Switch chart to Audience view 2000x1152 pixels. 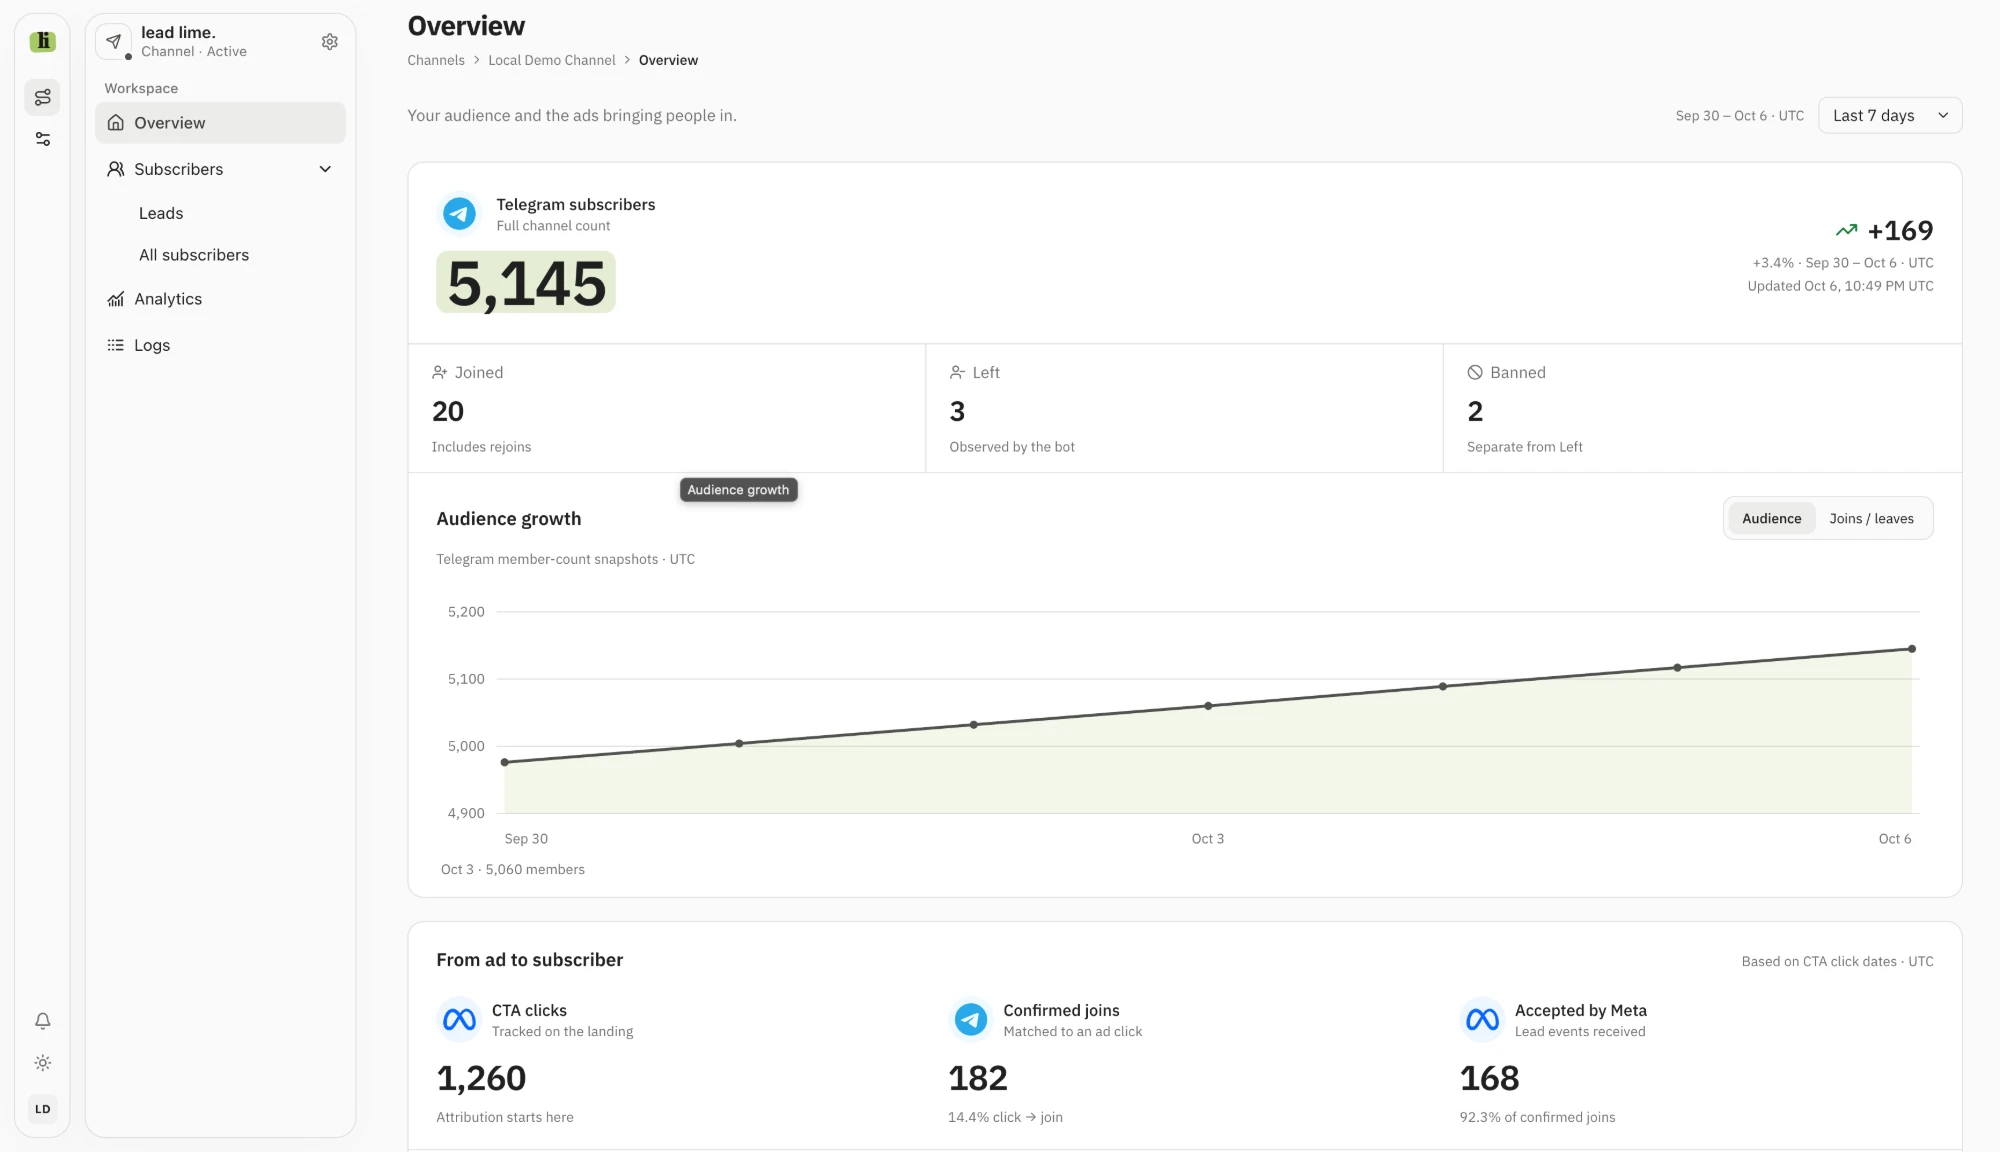click(1771, 519)
